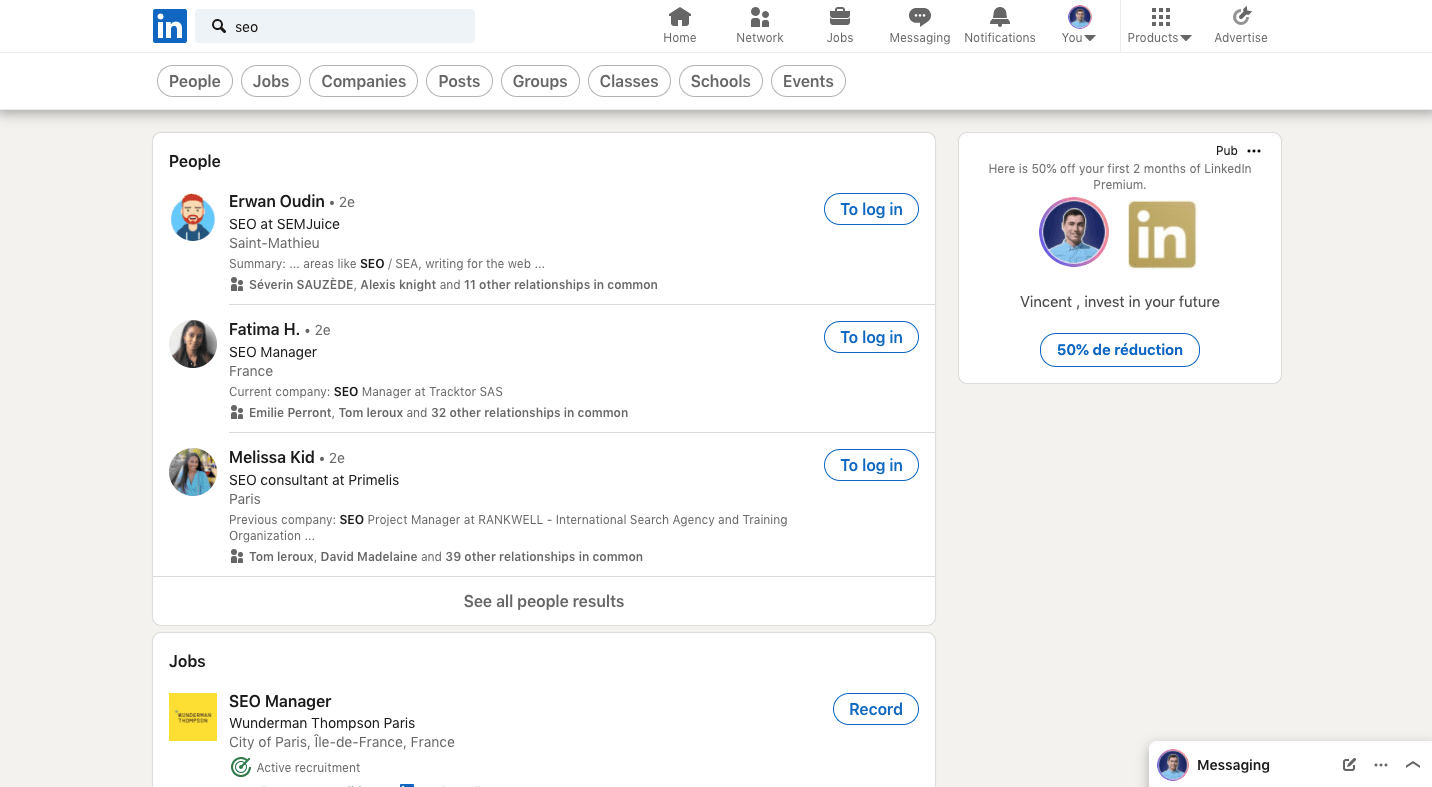
Task: Open the Products grid dropdown
Action: (1160, 26)
